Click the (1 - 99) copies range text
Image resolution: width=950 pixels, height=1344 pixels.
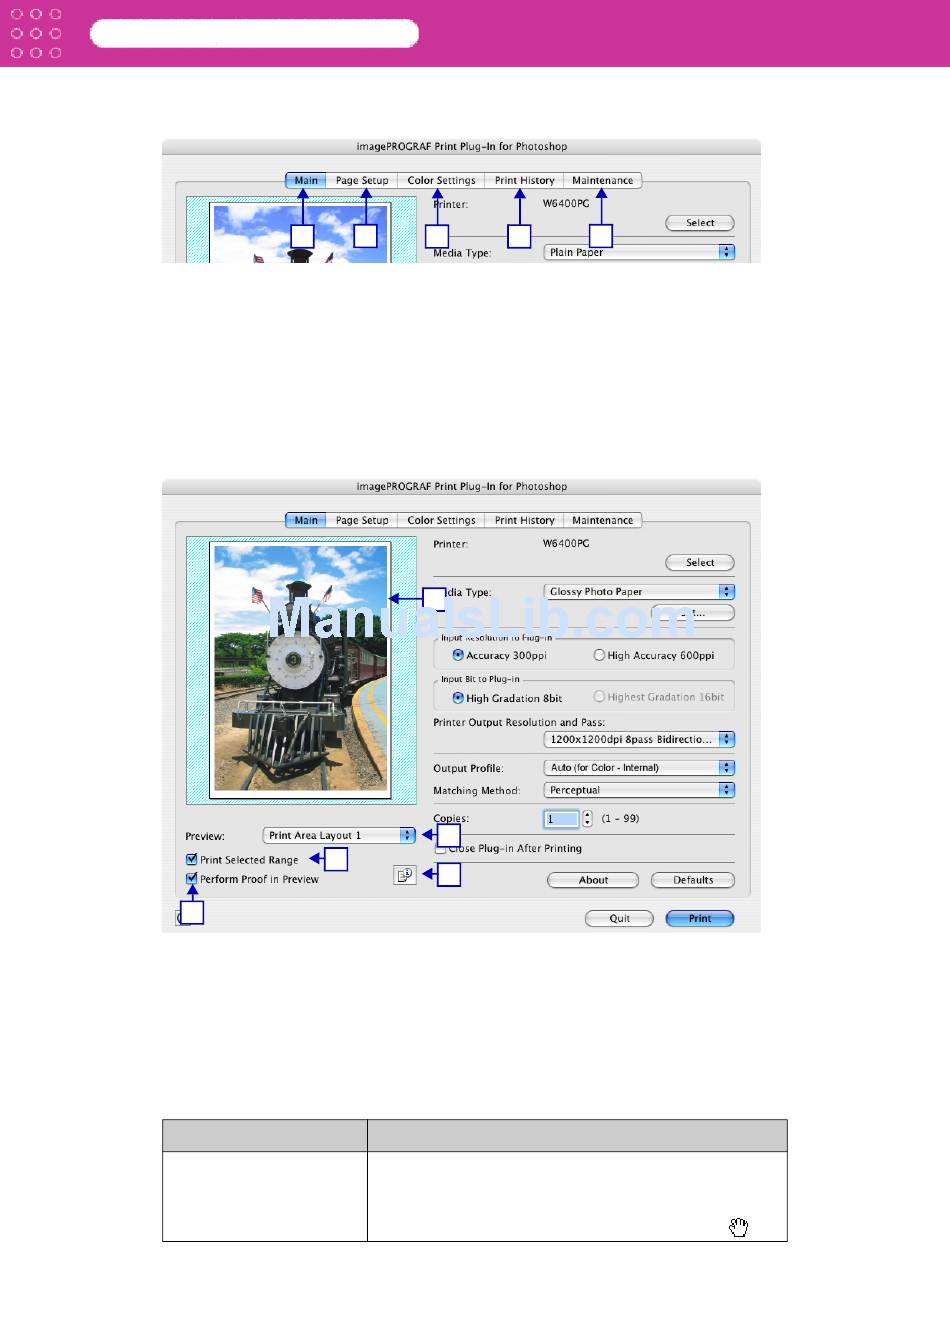coord(620,818)
